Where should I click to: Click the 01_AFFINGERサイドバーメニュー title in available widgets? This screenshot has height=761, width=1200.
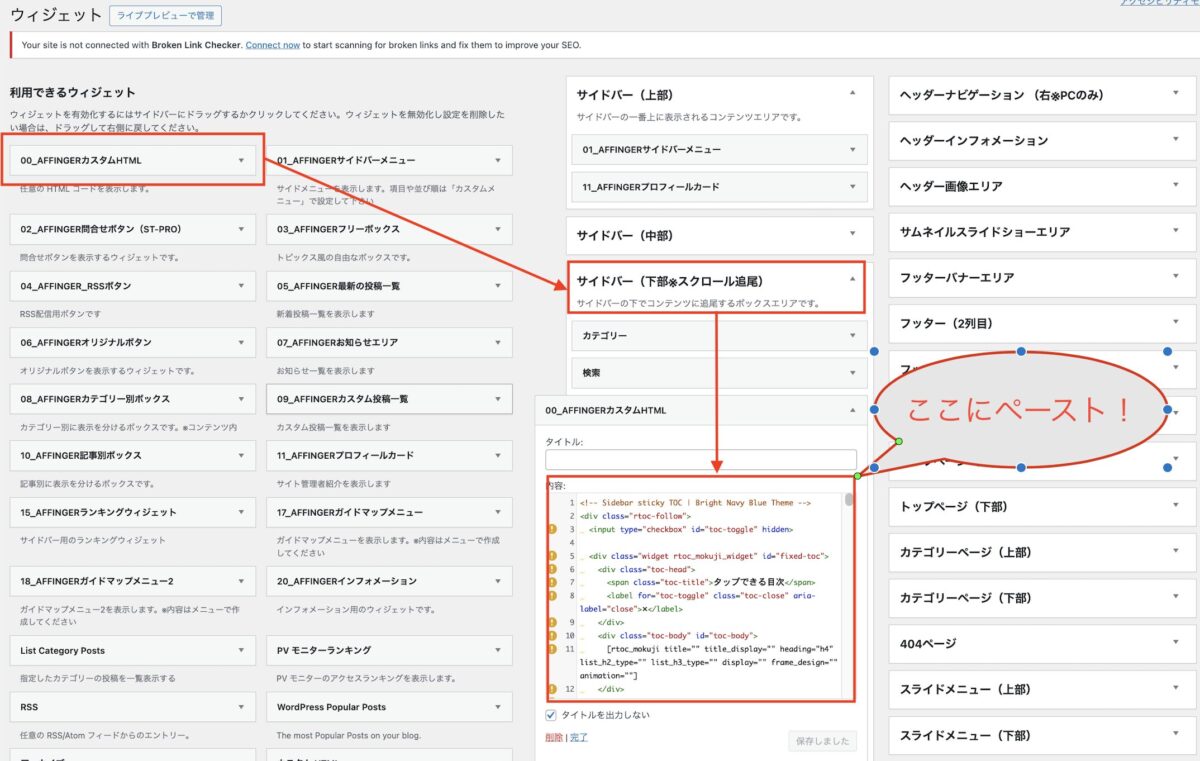[x=346, y=160]
